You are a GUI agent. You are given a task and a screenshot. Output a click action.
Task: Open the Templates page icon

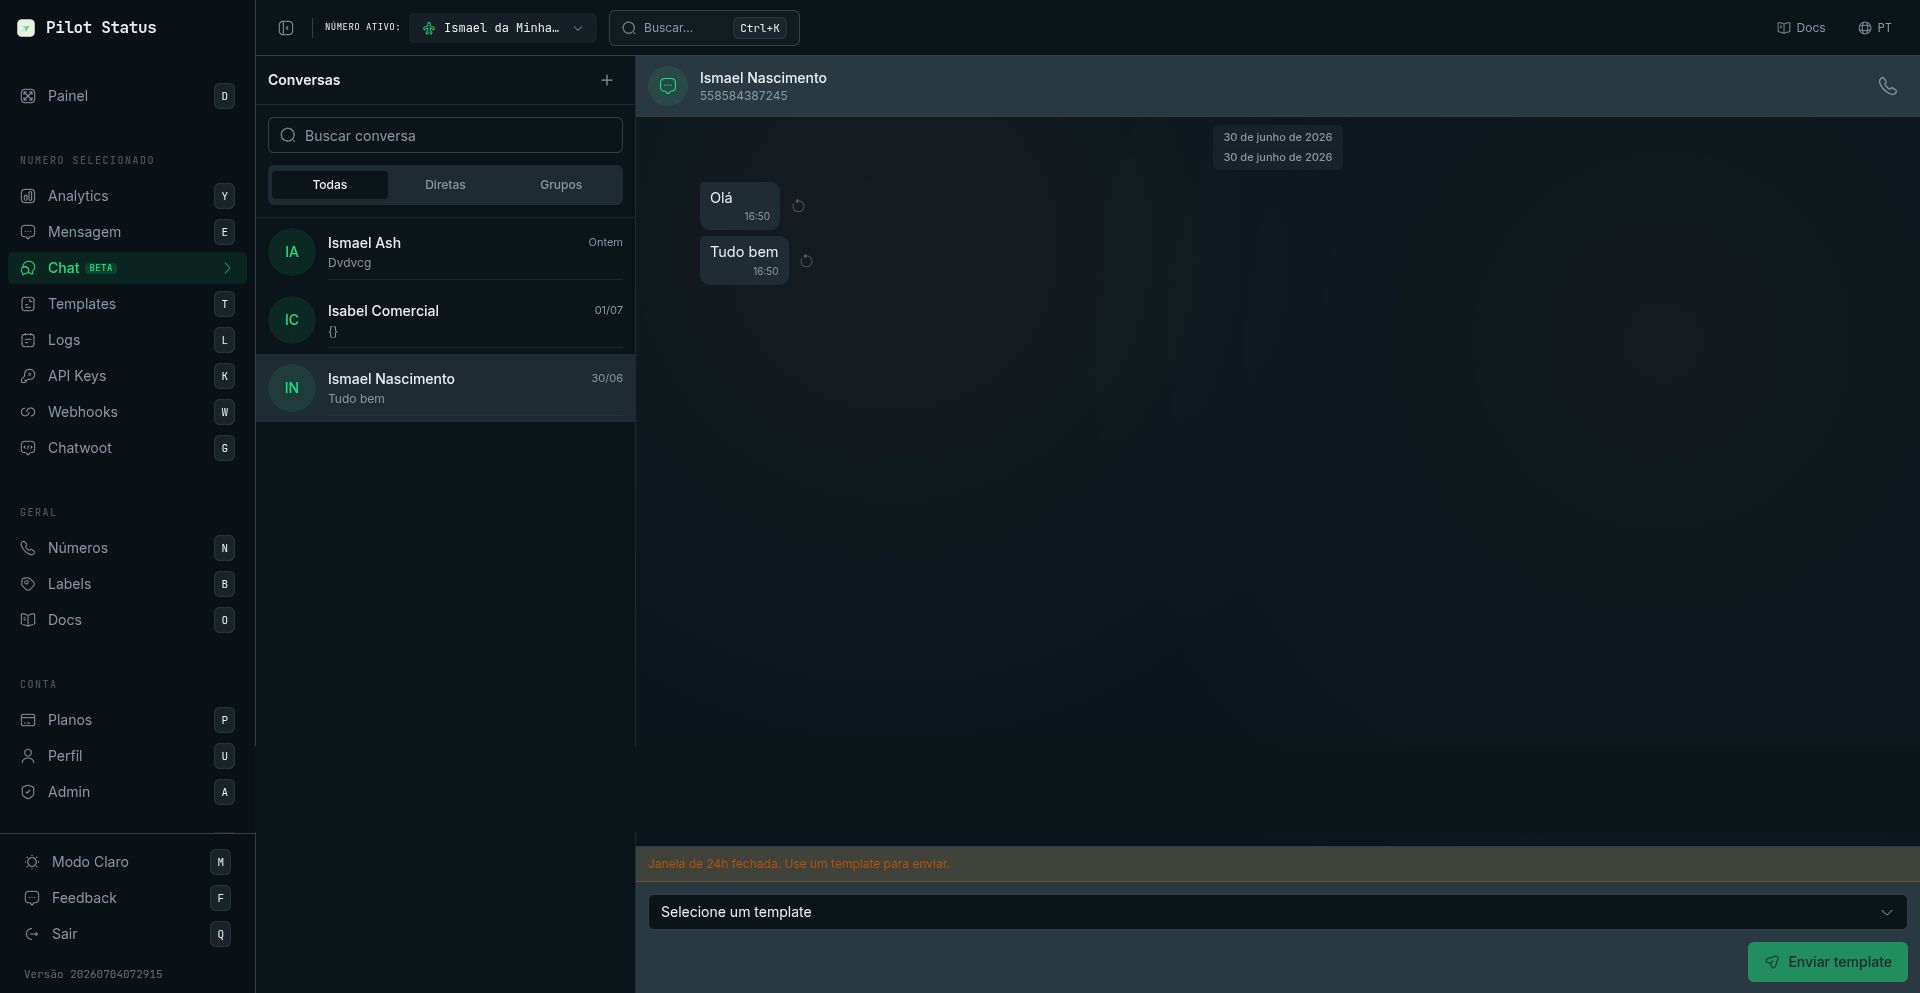[28, 304]
